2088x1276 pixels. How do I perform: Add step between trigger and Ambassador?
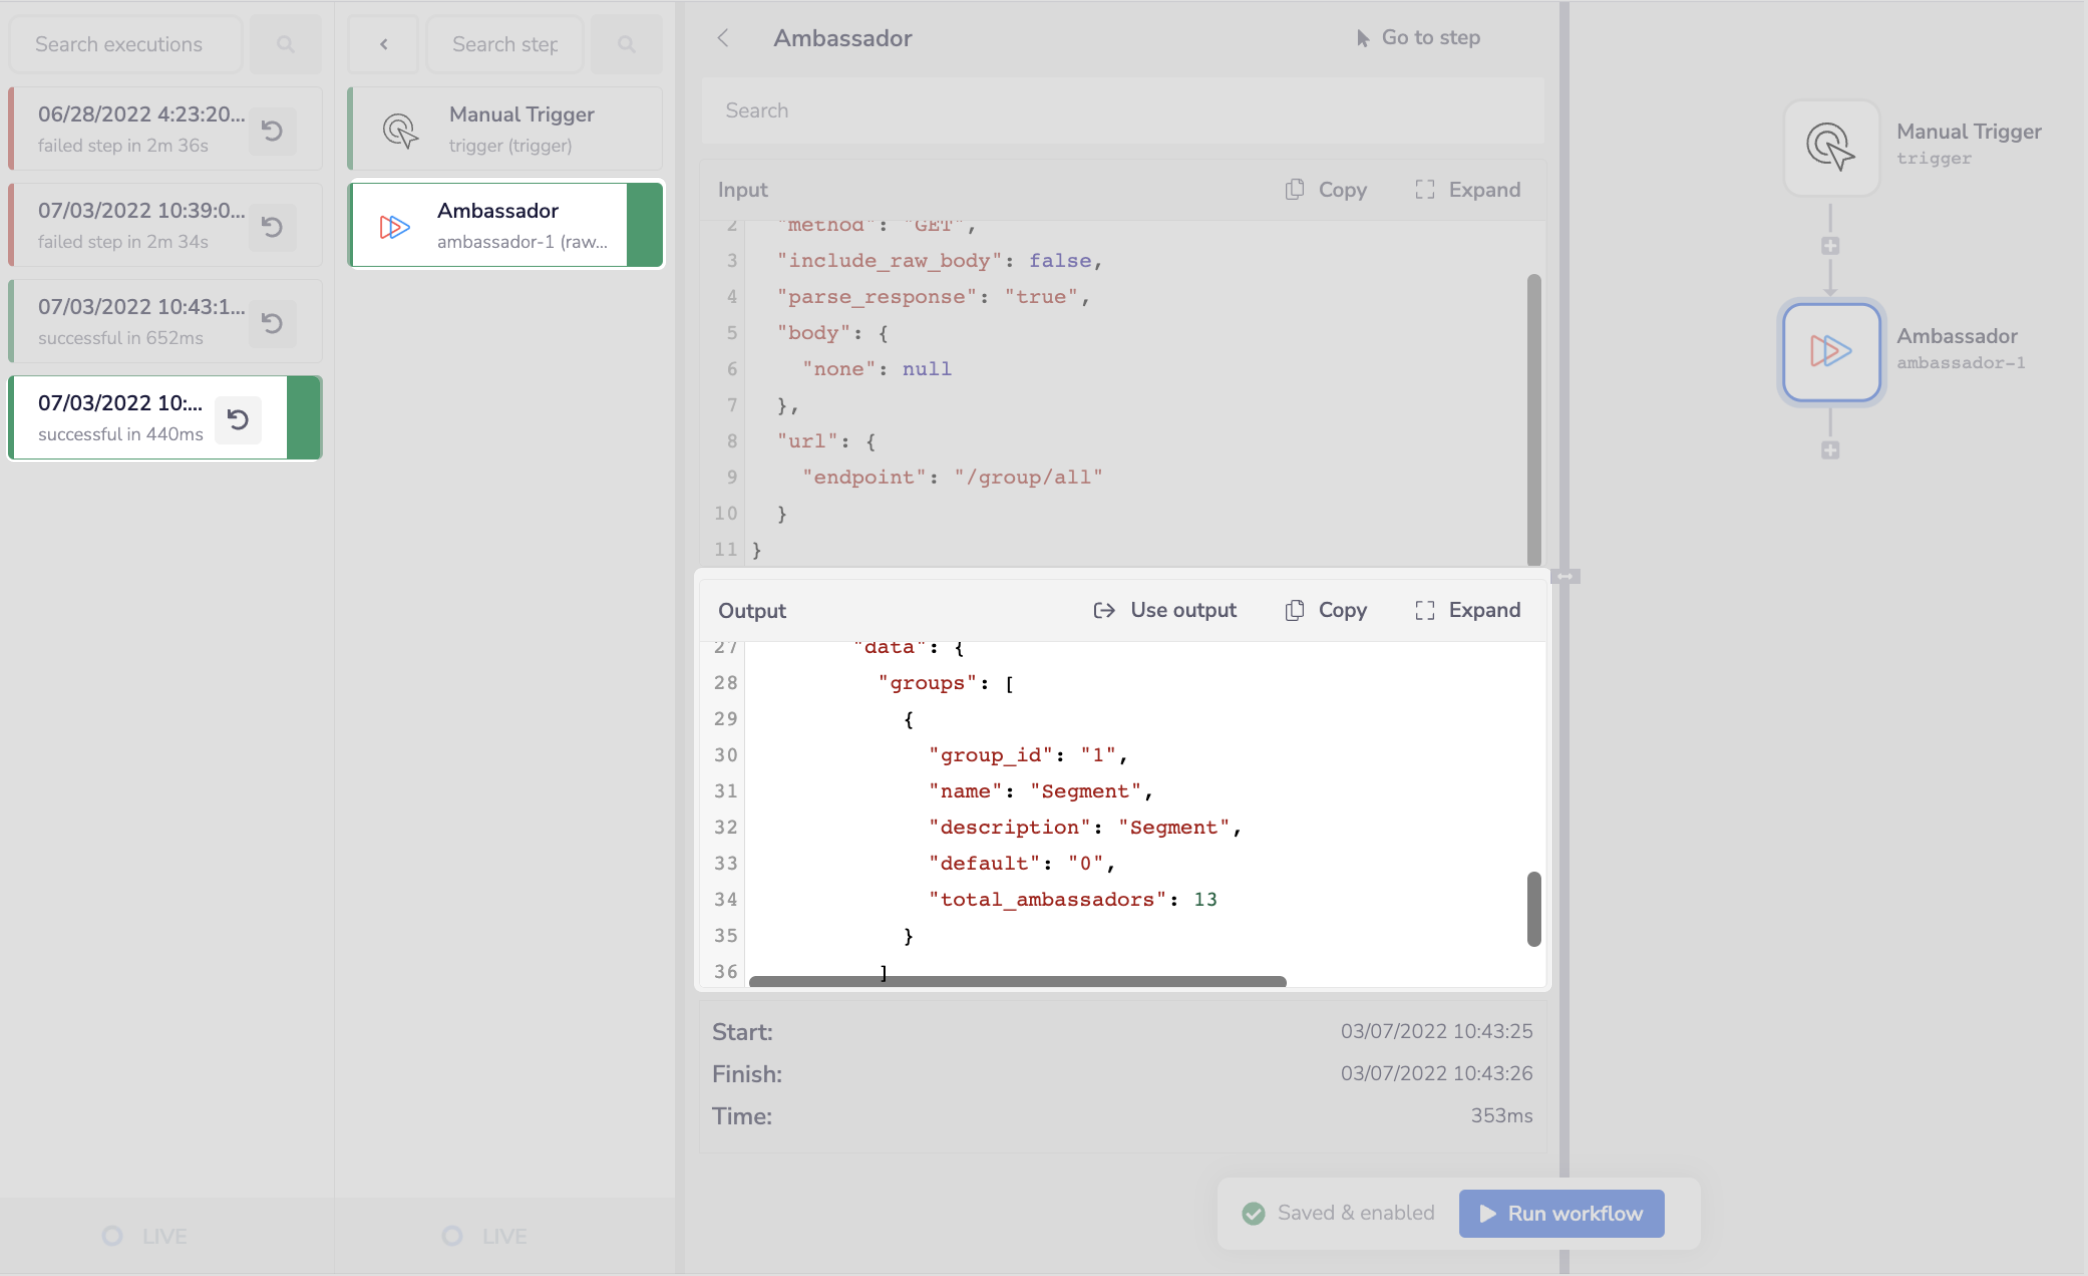click(x=1830, y=246)
